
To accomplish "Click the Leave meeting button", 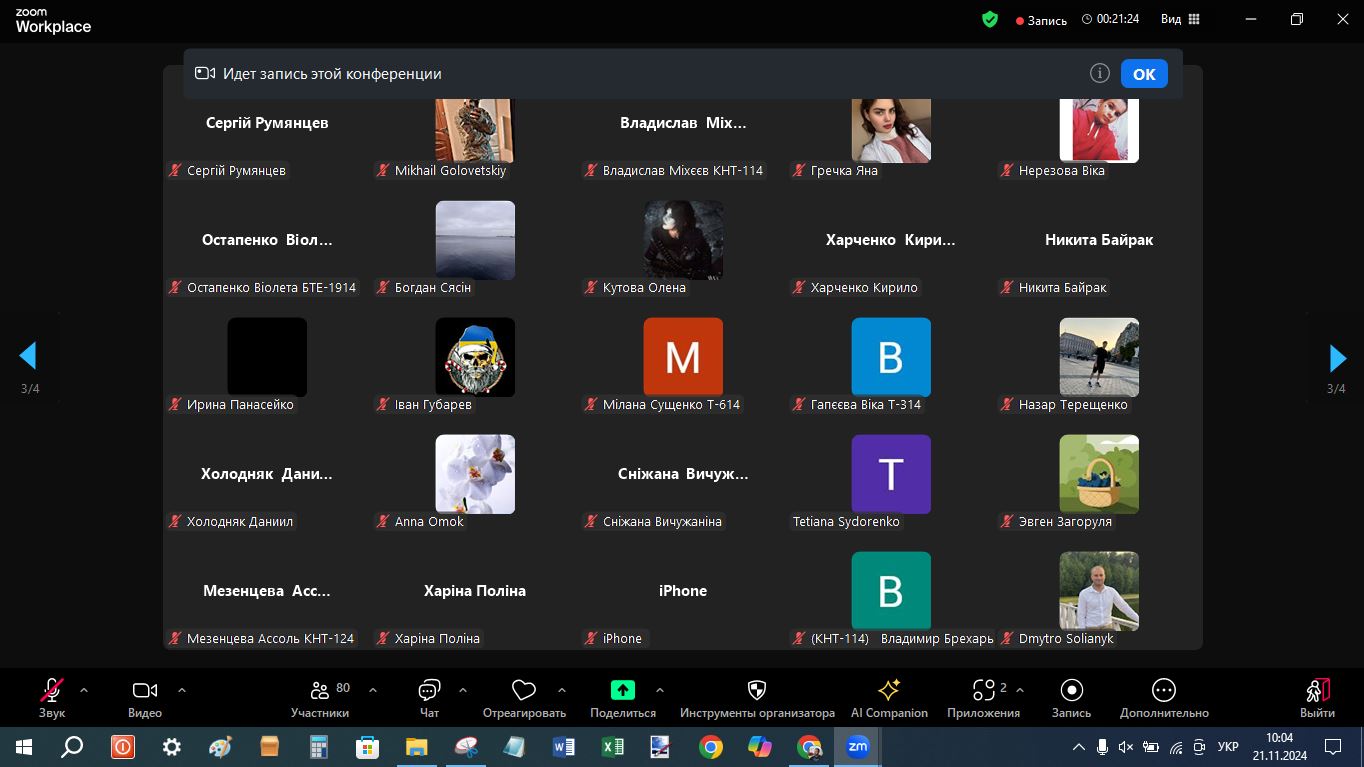I will (x=1317, y=691).
